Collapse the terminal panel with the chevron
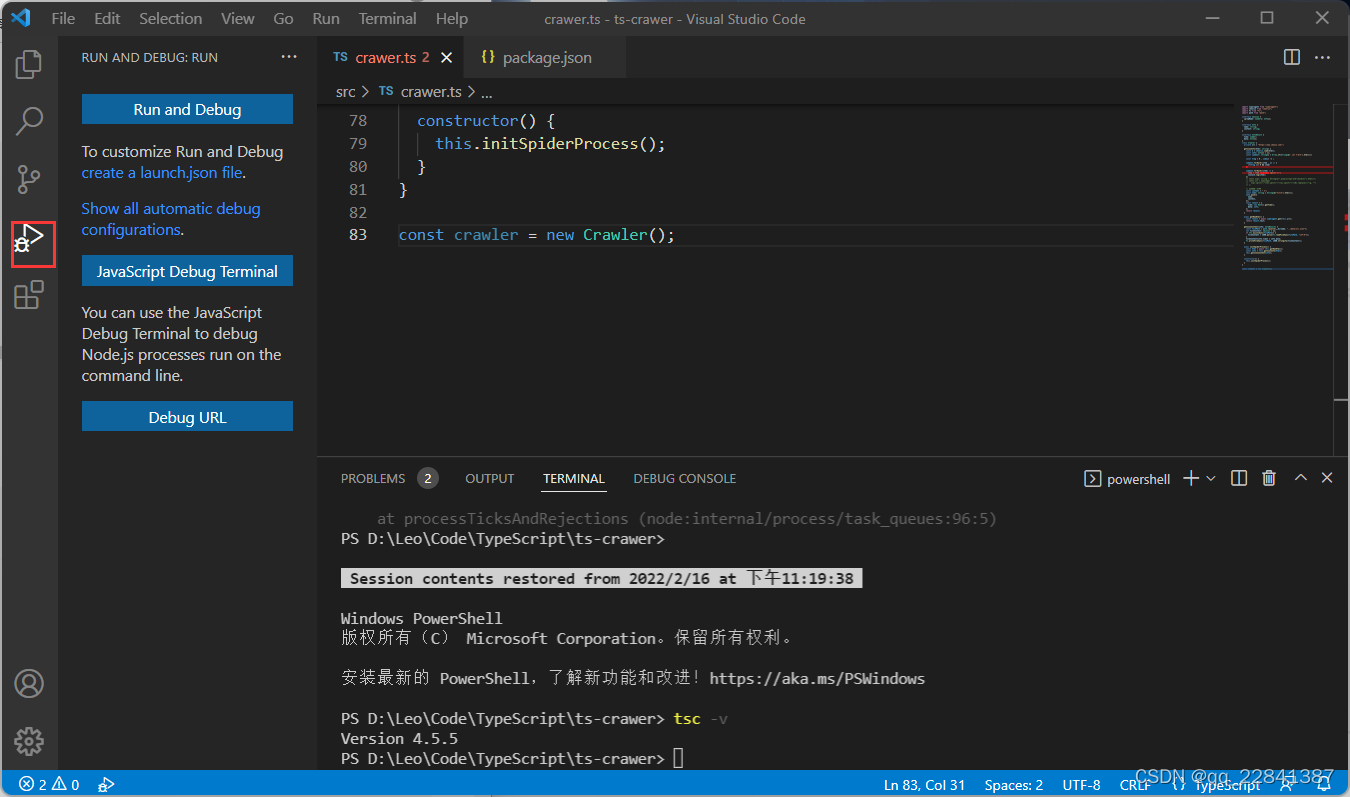This screenshot has height=797, width=1350. coord(1301,478)
